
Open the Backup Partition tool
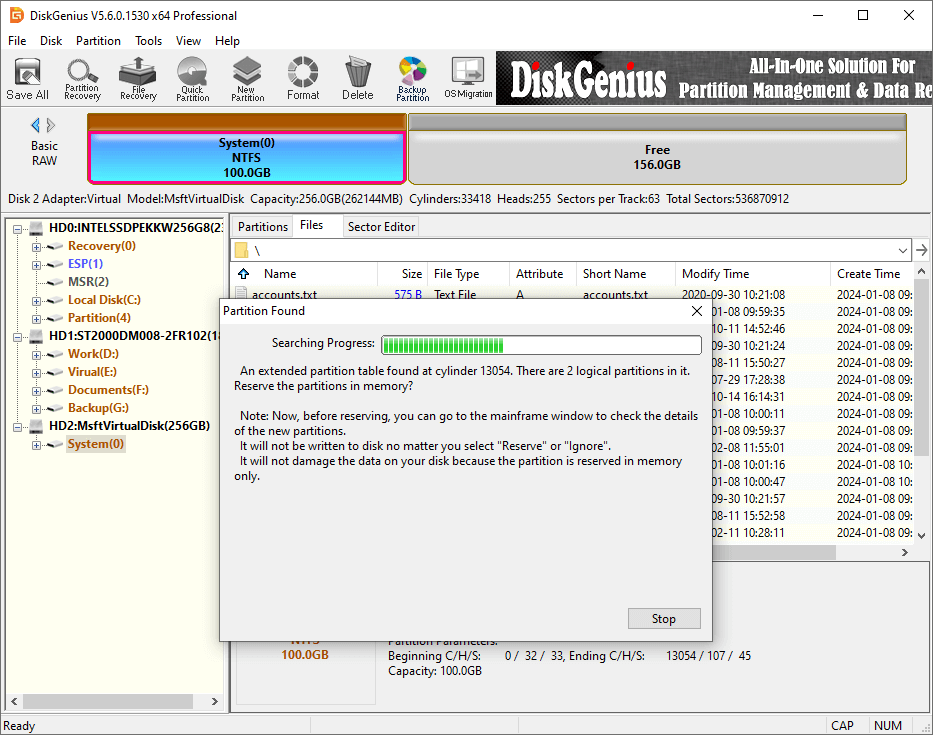pos(412,79)
